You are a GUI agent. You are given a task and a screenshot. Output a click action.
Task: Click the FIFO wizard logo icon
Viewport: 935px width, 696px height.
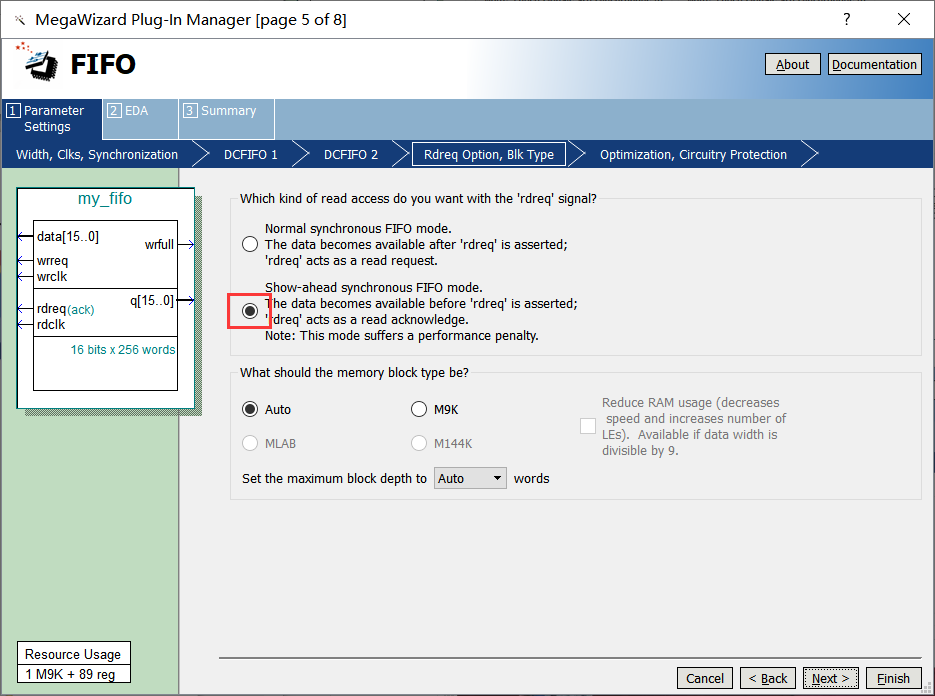coord(37,63)
